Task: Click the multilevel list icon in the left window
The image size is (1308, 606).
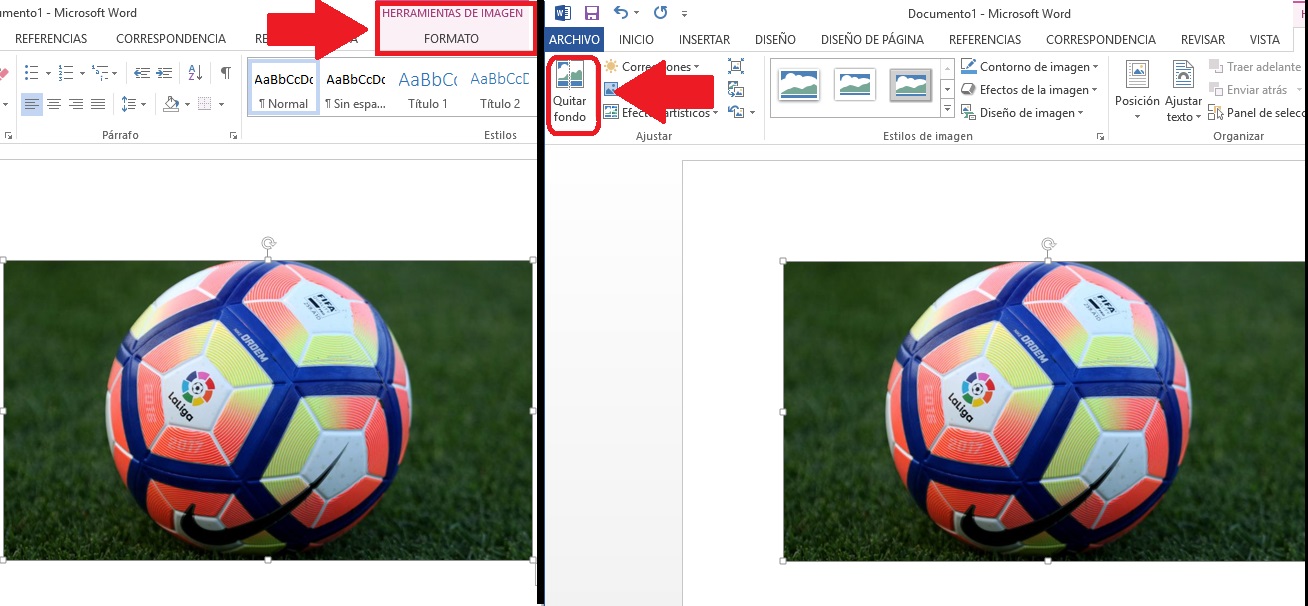Action: coord(100,73)
